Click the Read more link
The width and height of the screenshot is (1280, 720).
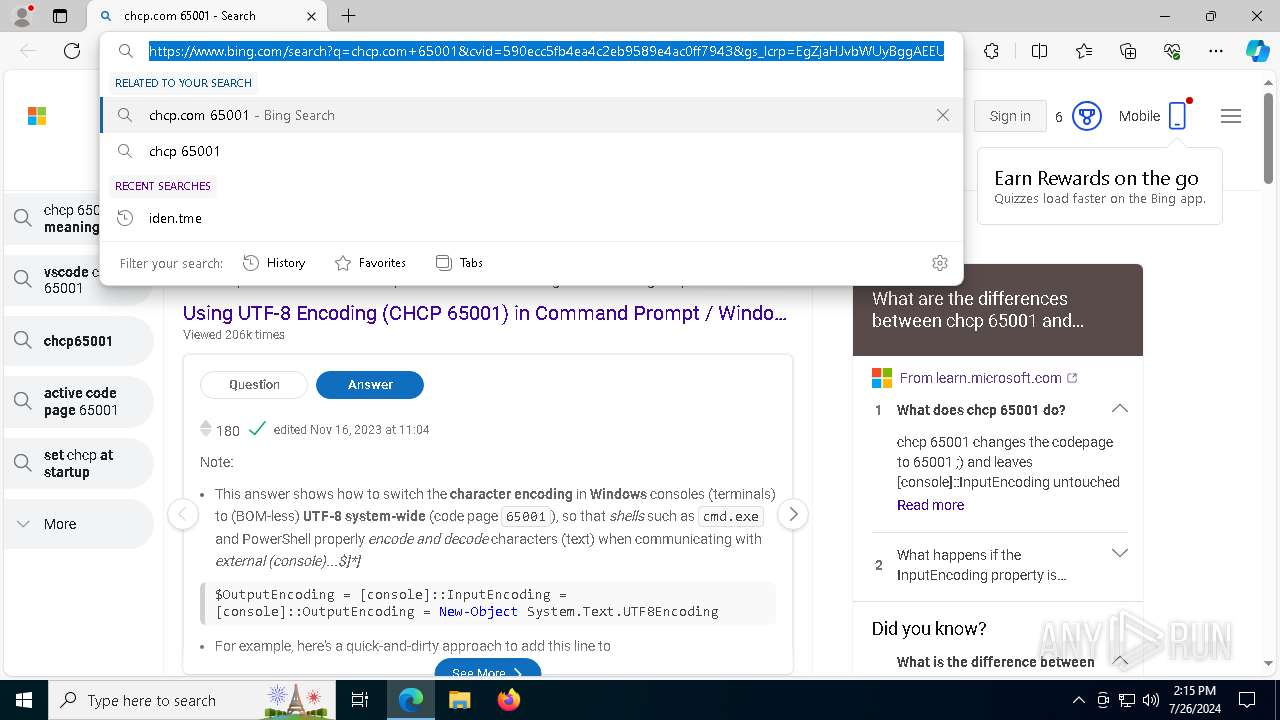tap(930, 505)
